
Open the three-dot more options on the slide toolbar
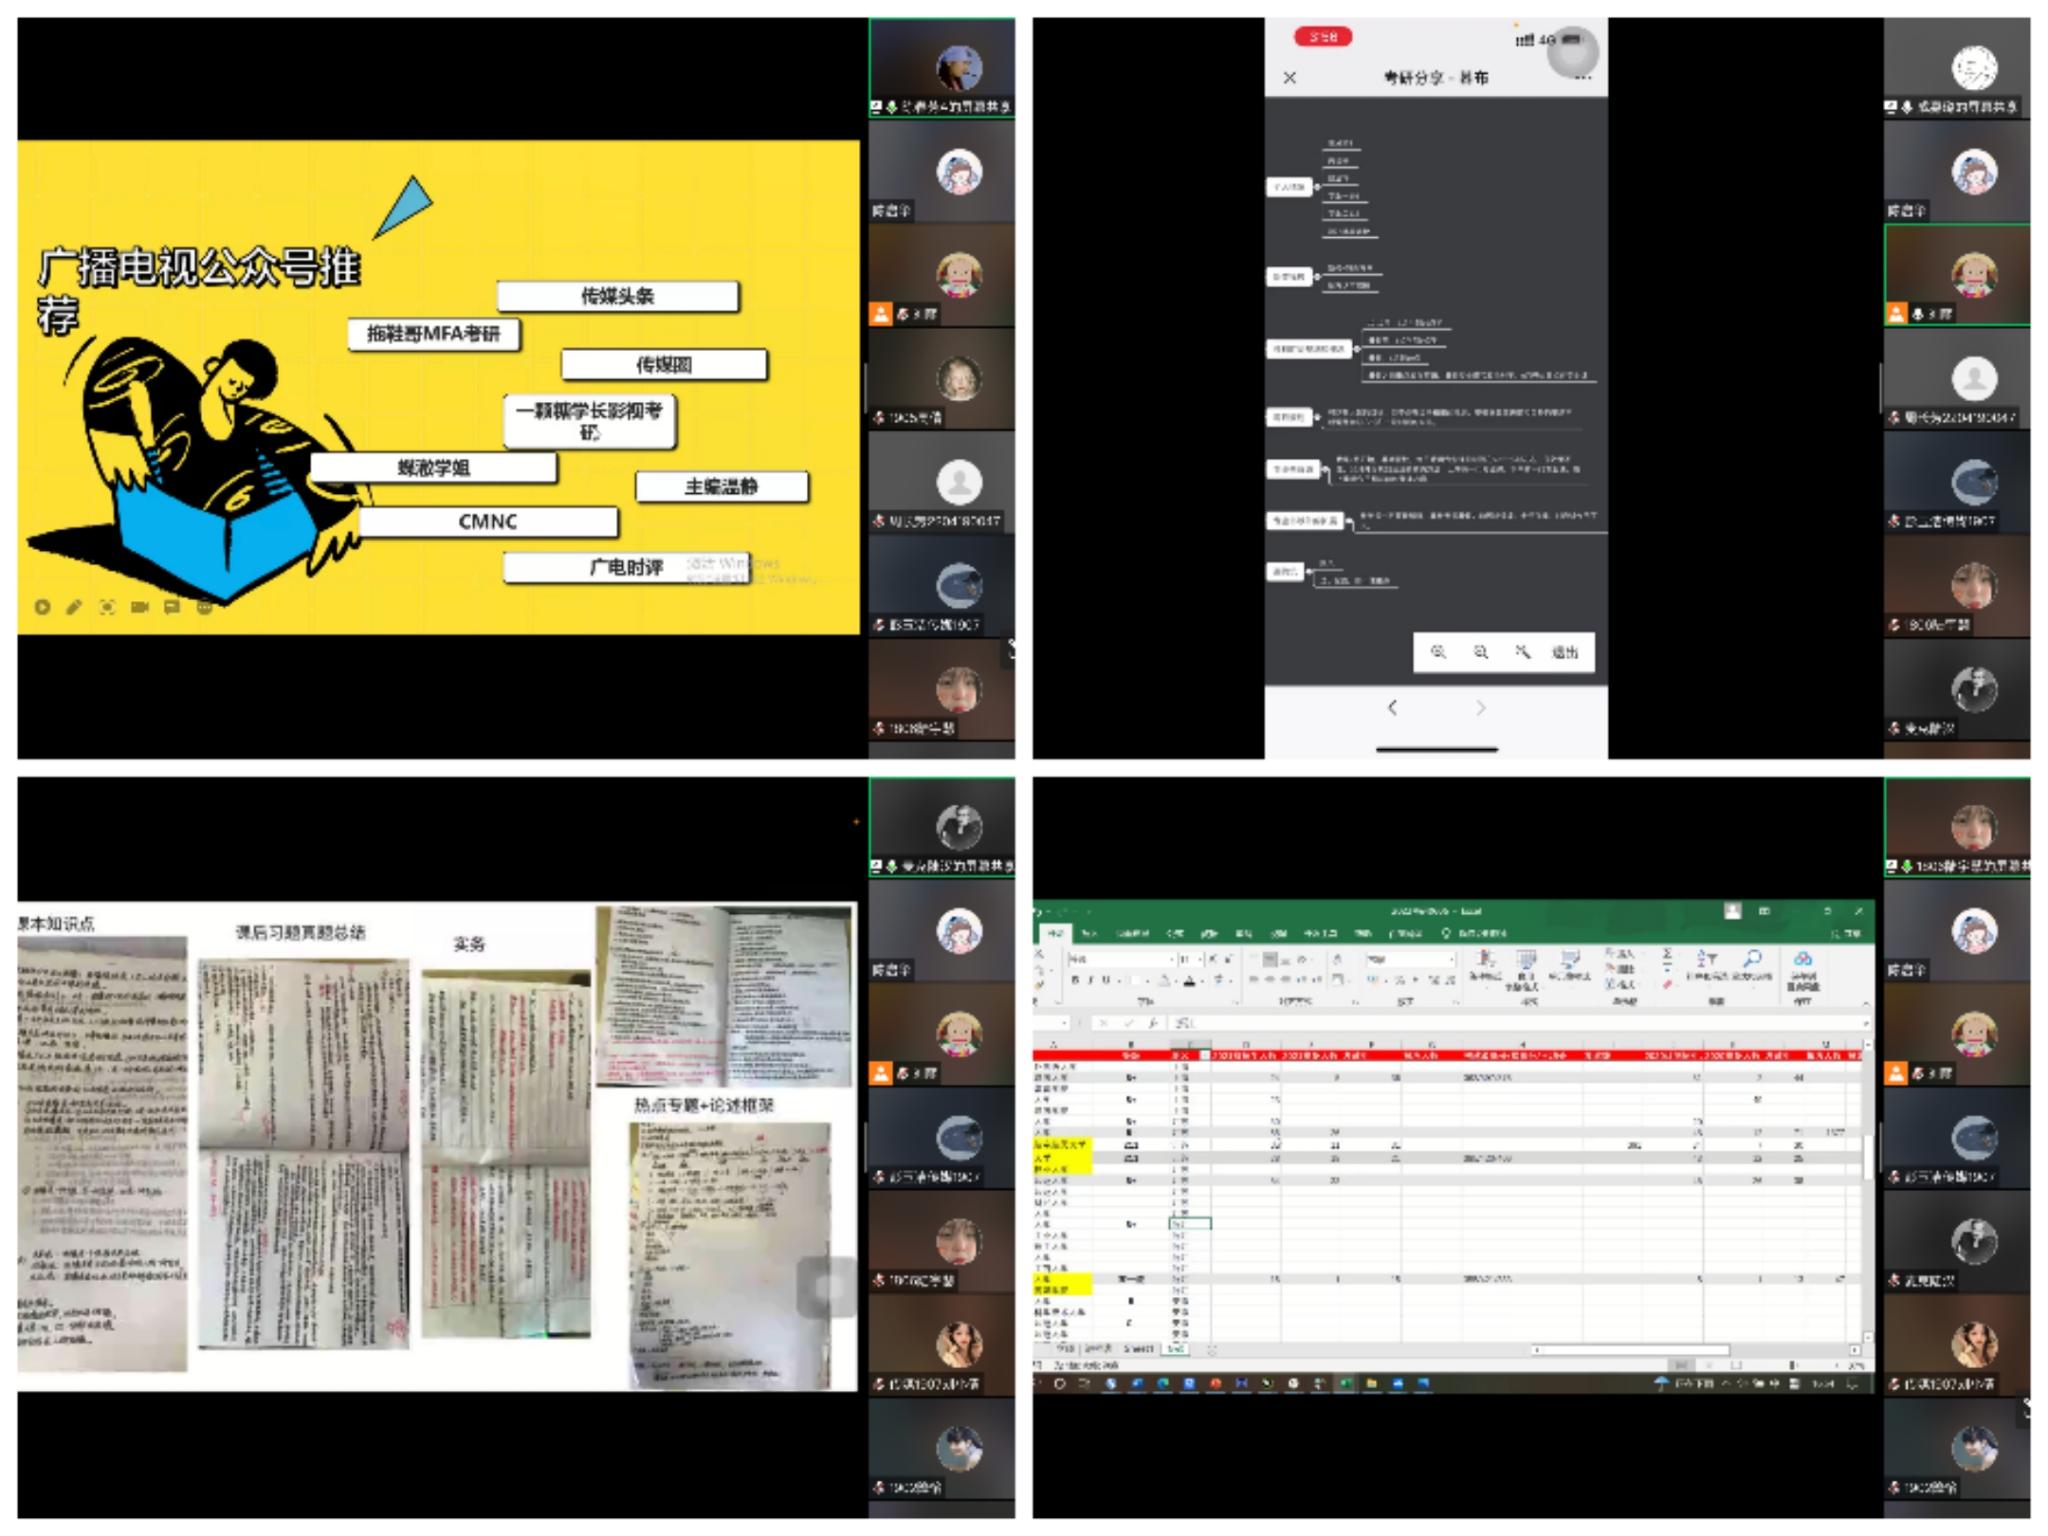point(205,607)
